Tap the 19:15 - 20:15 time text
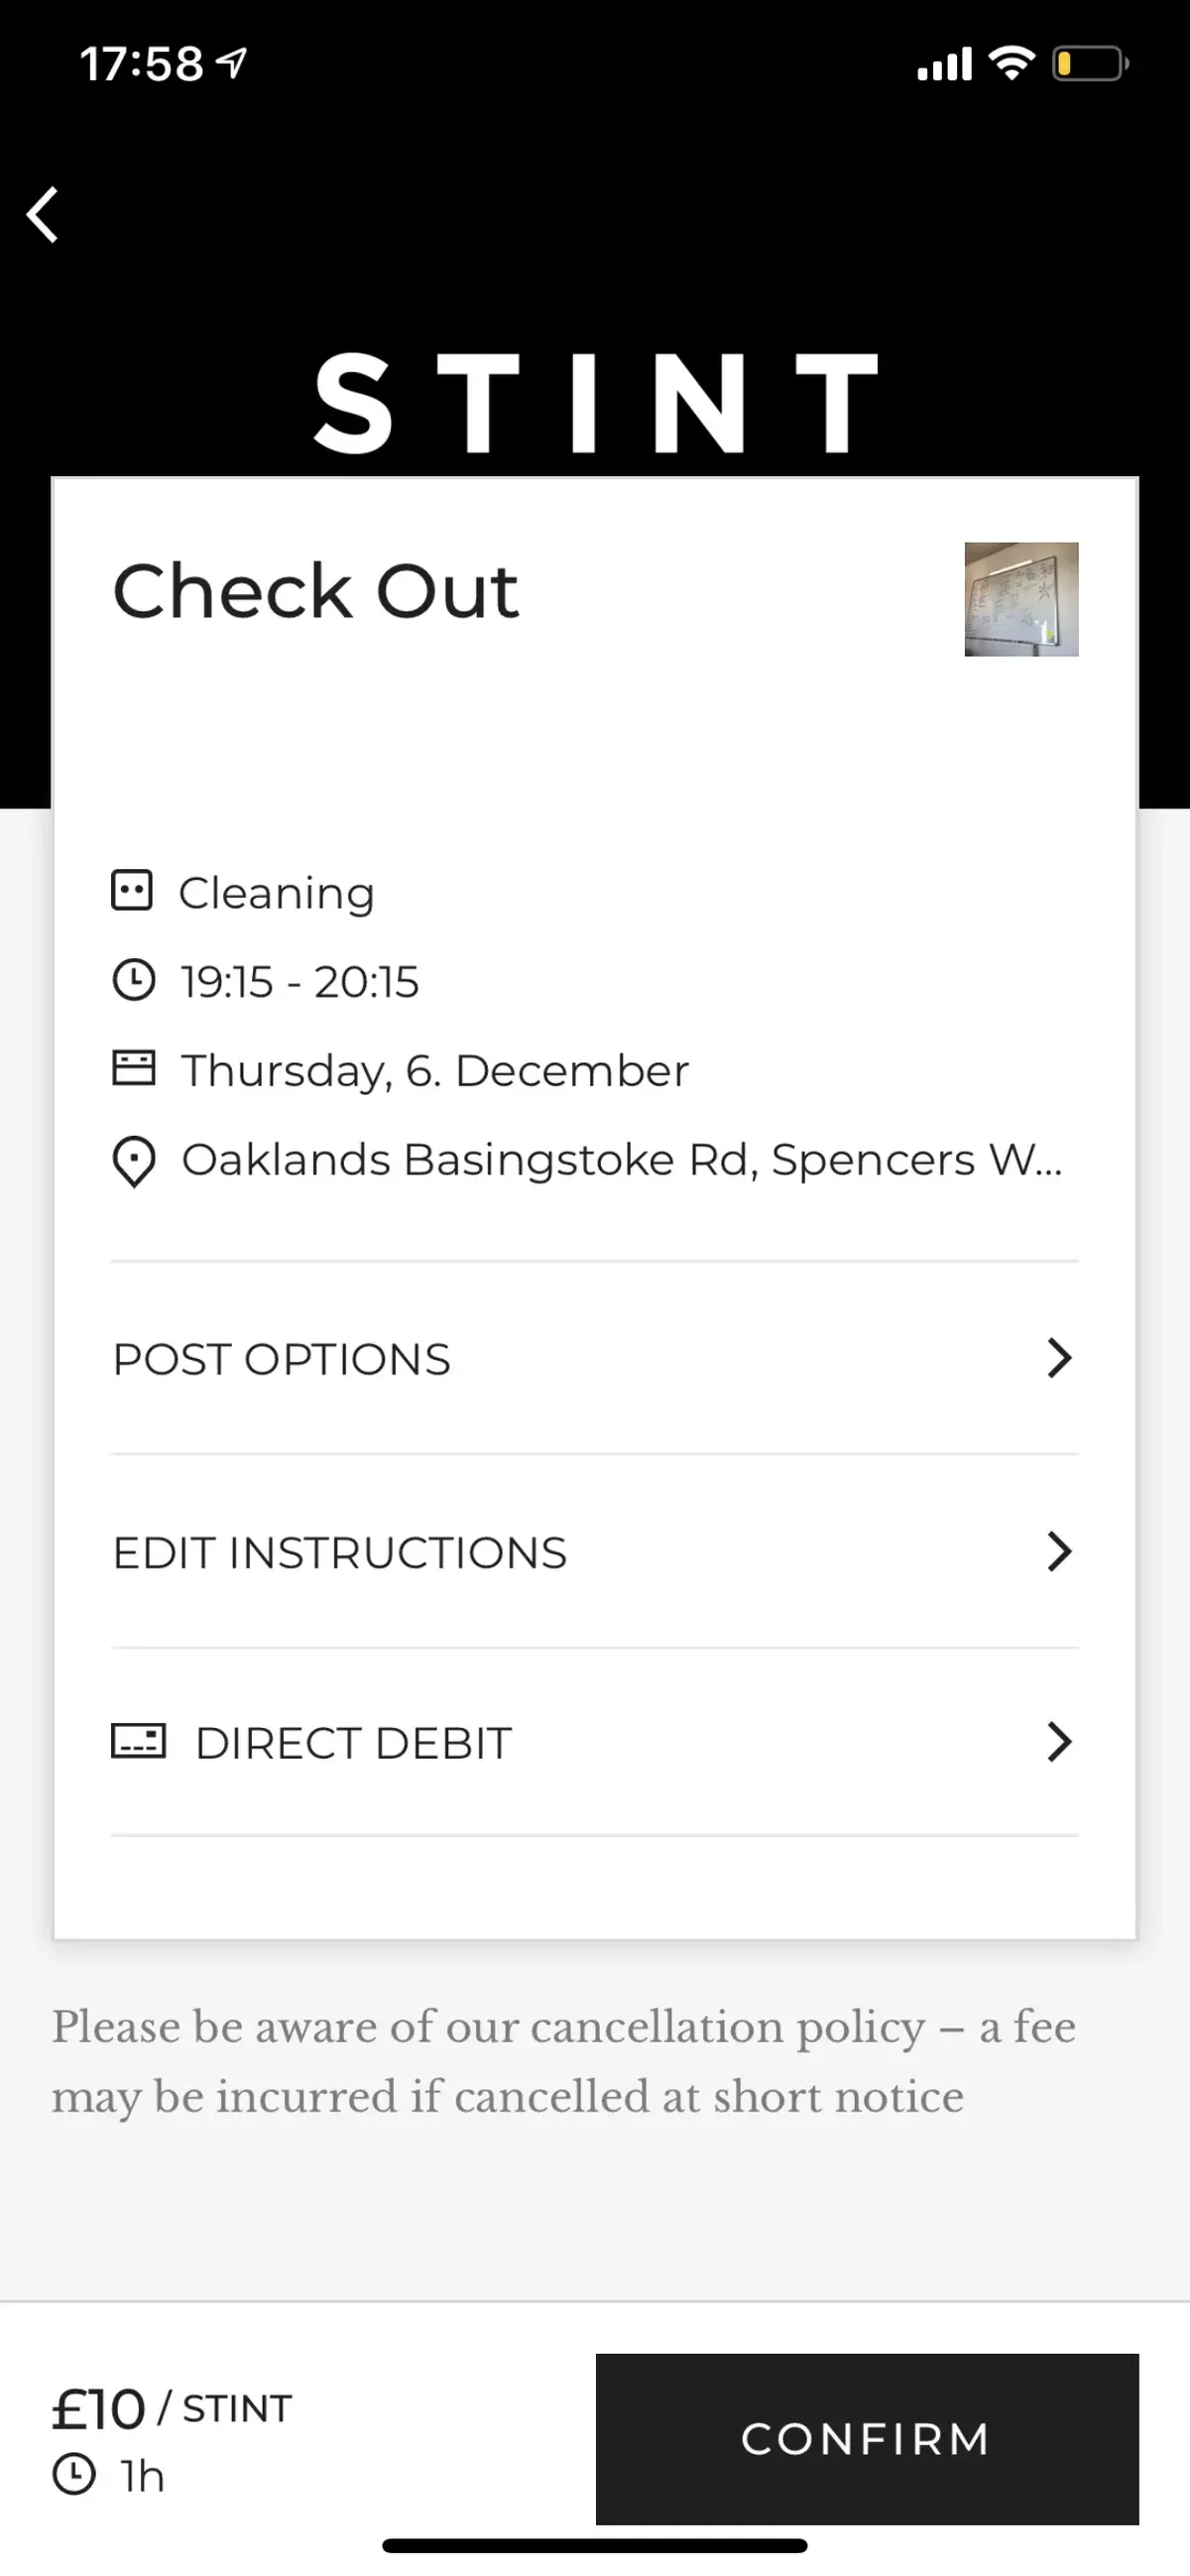Screen dimensions: 1190x2576 [x=299, y=981]
